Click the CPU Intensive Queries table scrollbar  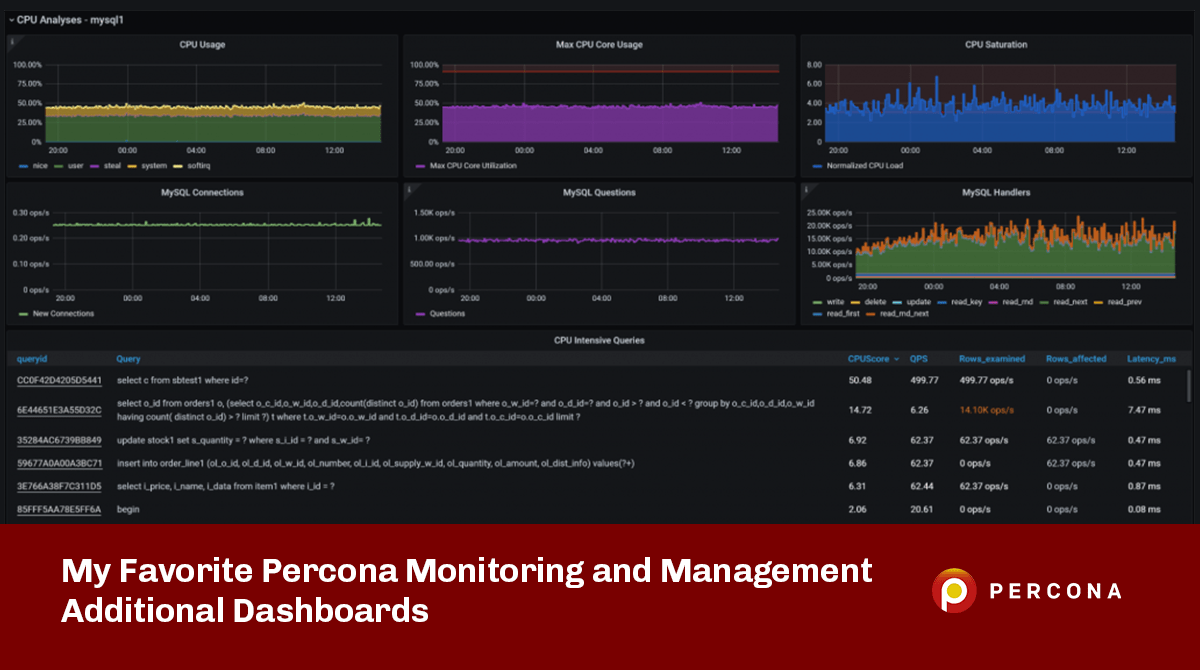point(1188,385)
